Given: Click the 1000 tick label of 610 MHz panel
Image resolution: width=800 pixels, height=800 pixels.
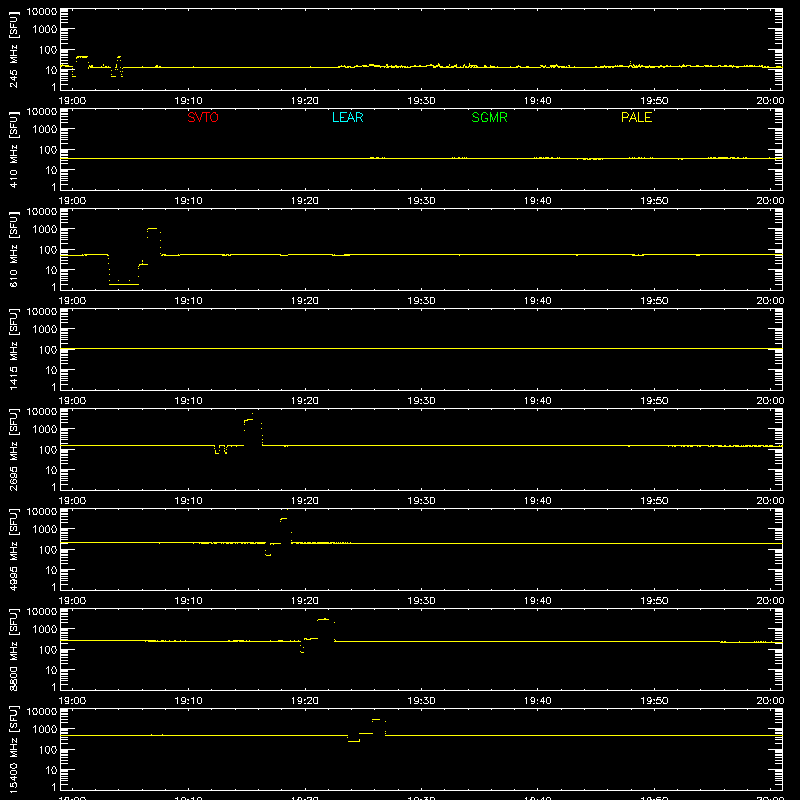Looking at the screenshot, I should click(45, 230).
